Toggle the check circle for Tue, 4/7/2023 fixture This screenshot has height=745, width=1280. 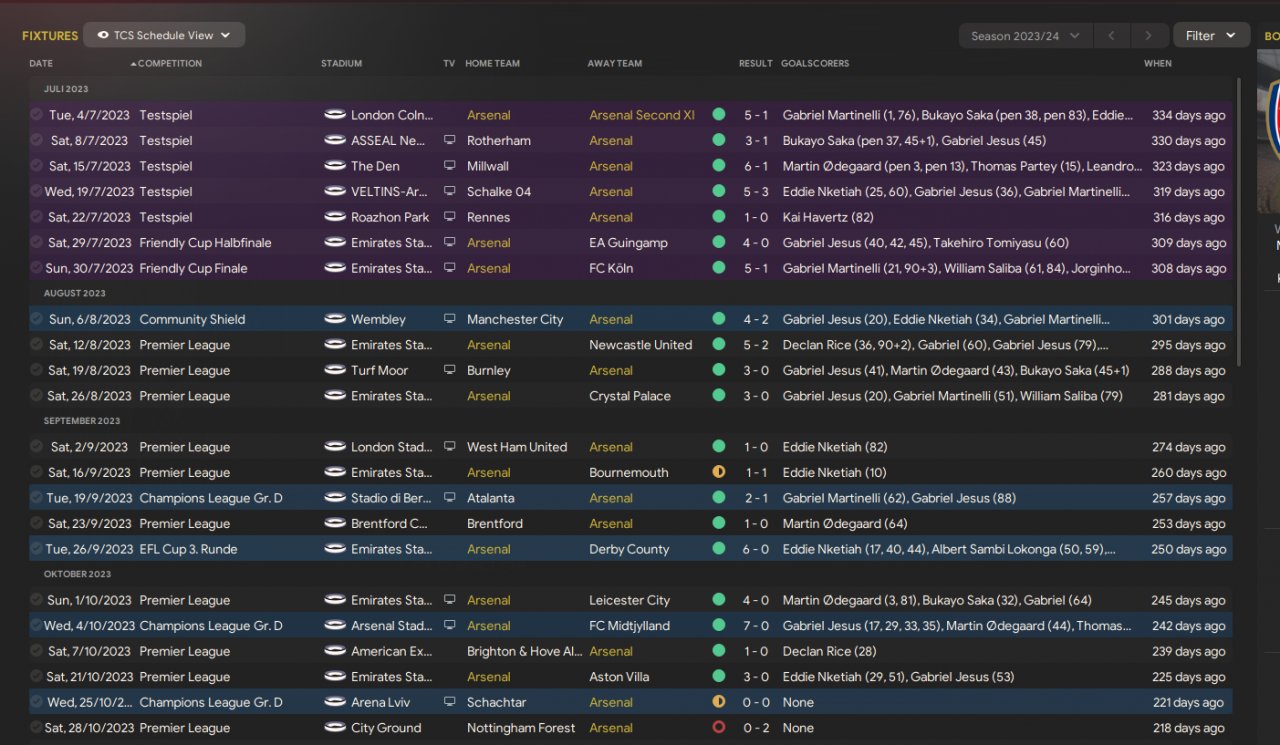[x=37, y=115]
